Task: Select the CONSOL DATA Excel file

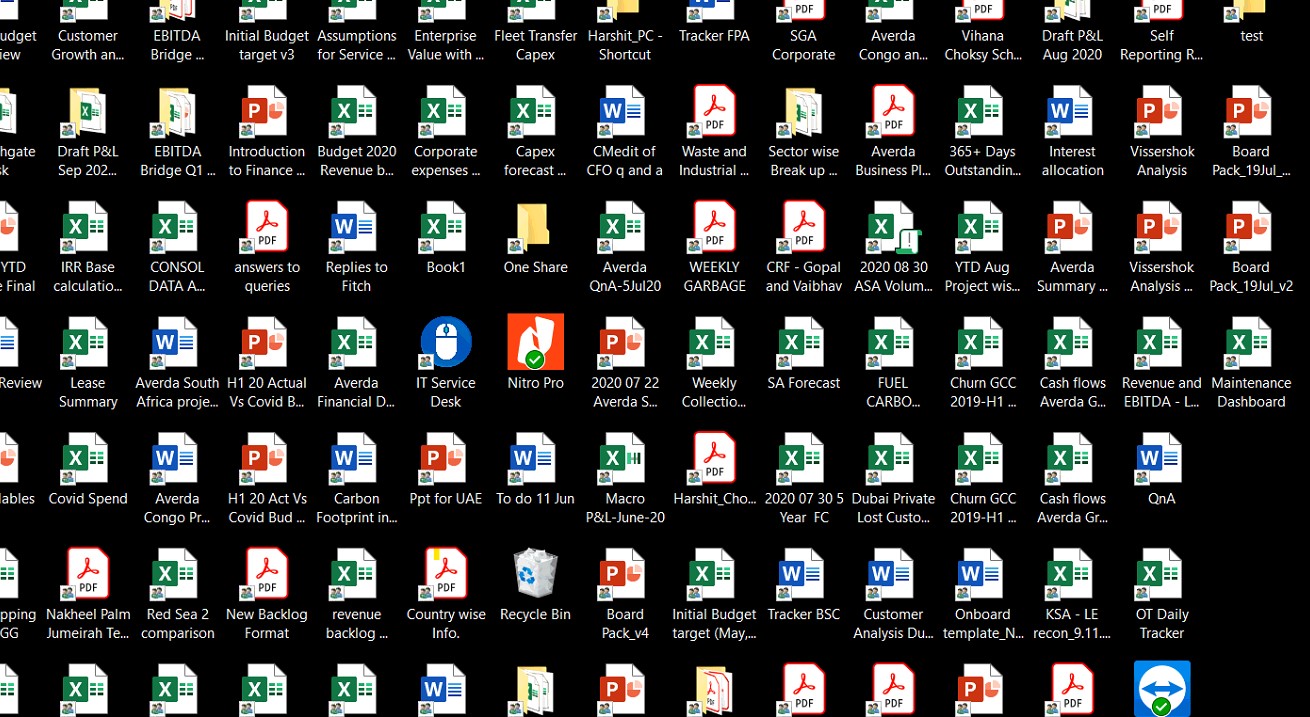Action: coord(177,226)
